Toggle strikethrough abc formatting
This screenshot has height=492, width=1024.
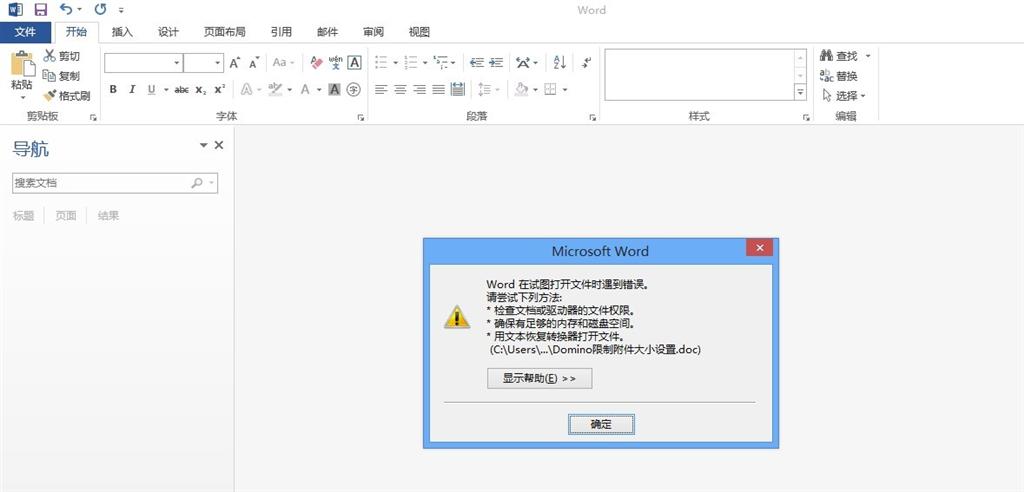pyautogui.click(x=182, y=90)
